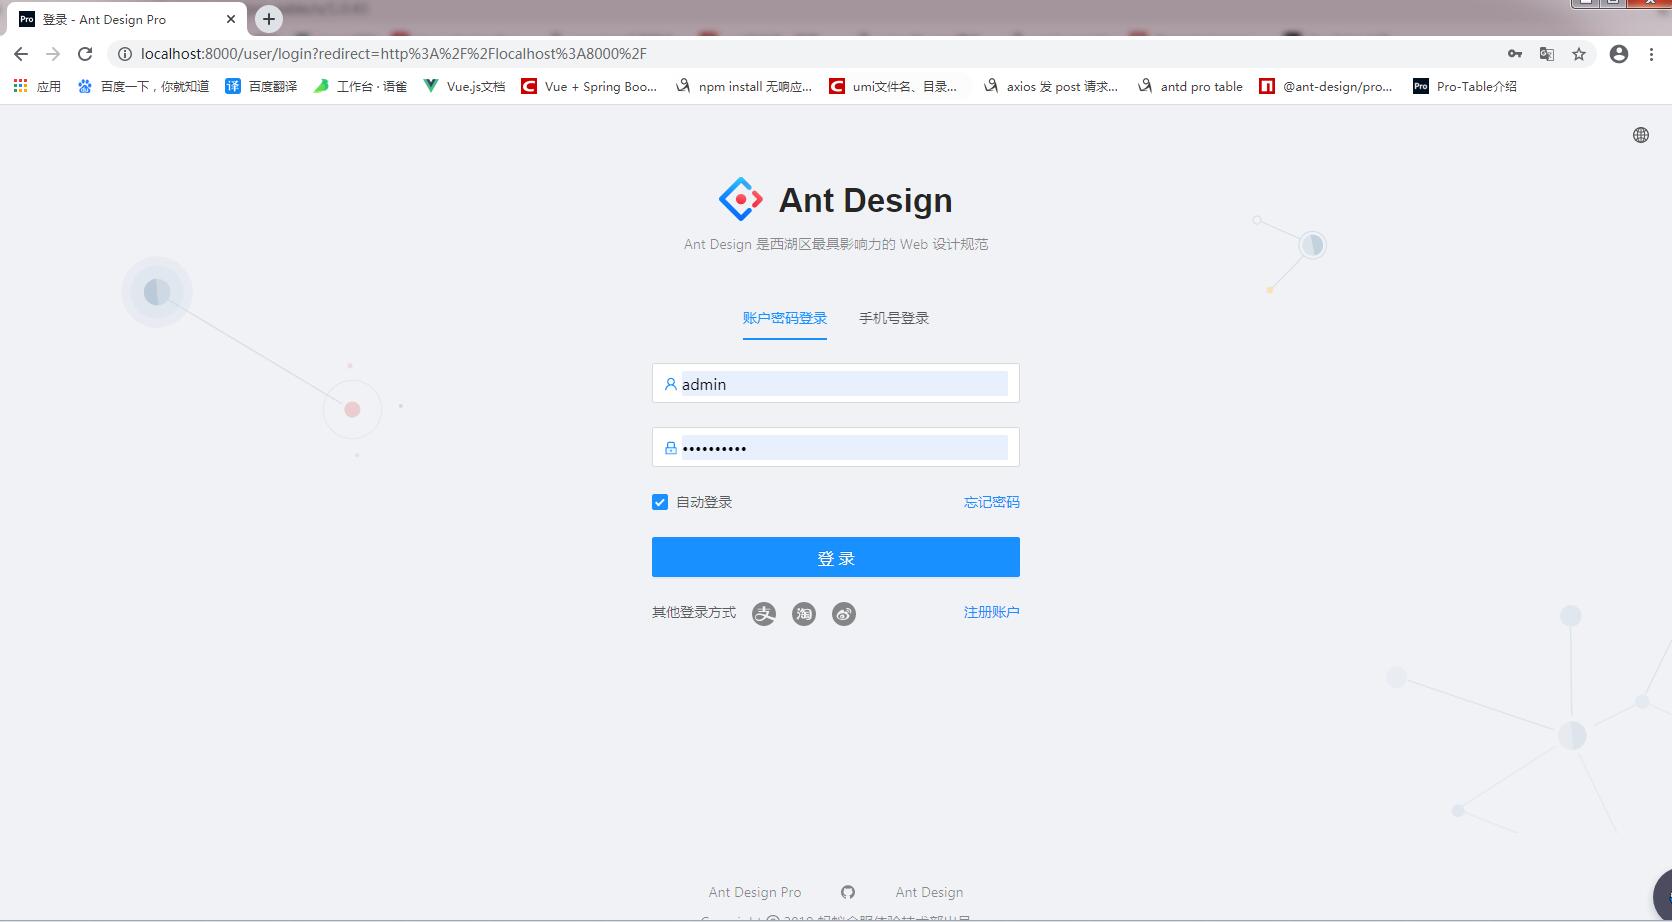
Task: Open the 应用 apps bookmark
Action: pos(37,87)
